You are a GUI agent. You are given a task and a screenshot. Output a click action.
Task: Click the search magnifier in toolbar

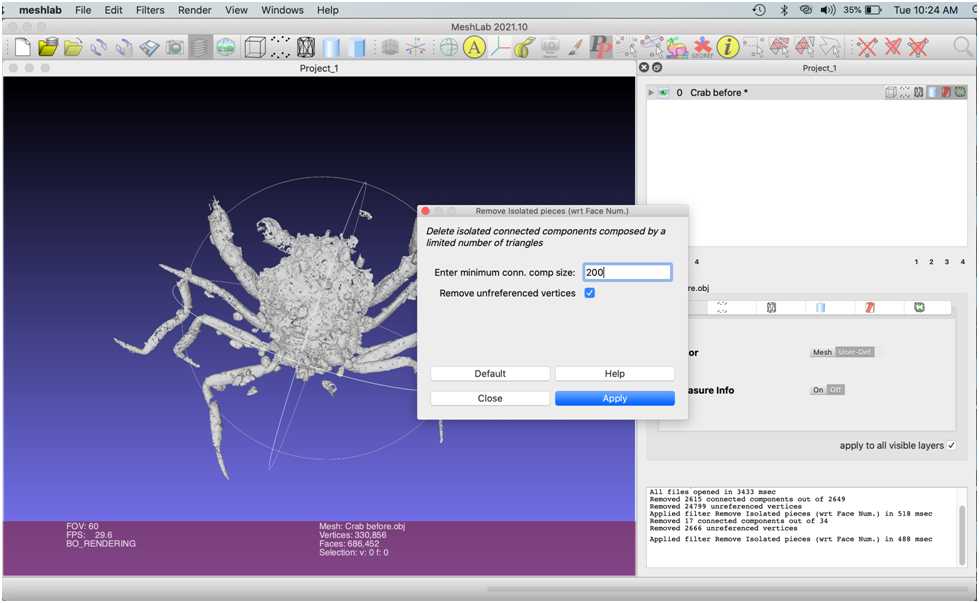(963, 47)
